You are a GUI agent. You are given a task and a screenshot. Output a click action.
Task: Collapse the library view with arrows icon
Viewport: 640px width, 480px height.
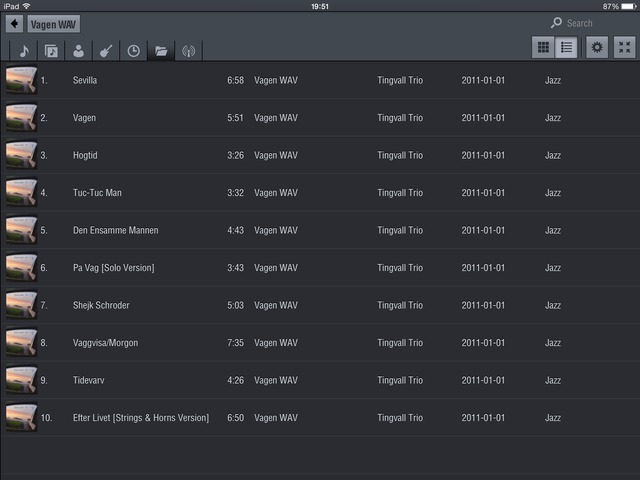[x=625, y=47]
